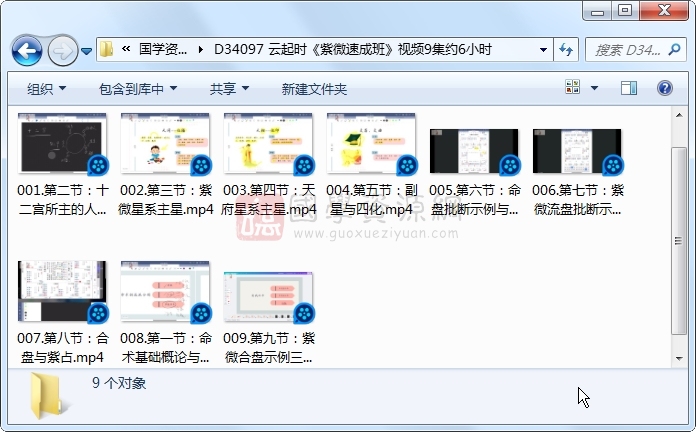Refresh the current folder view
The height and width of the screenshot is (432, 696).
(x=566, y=50)
